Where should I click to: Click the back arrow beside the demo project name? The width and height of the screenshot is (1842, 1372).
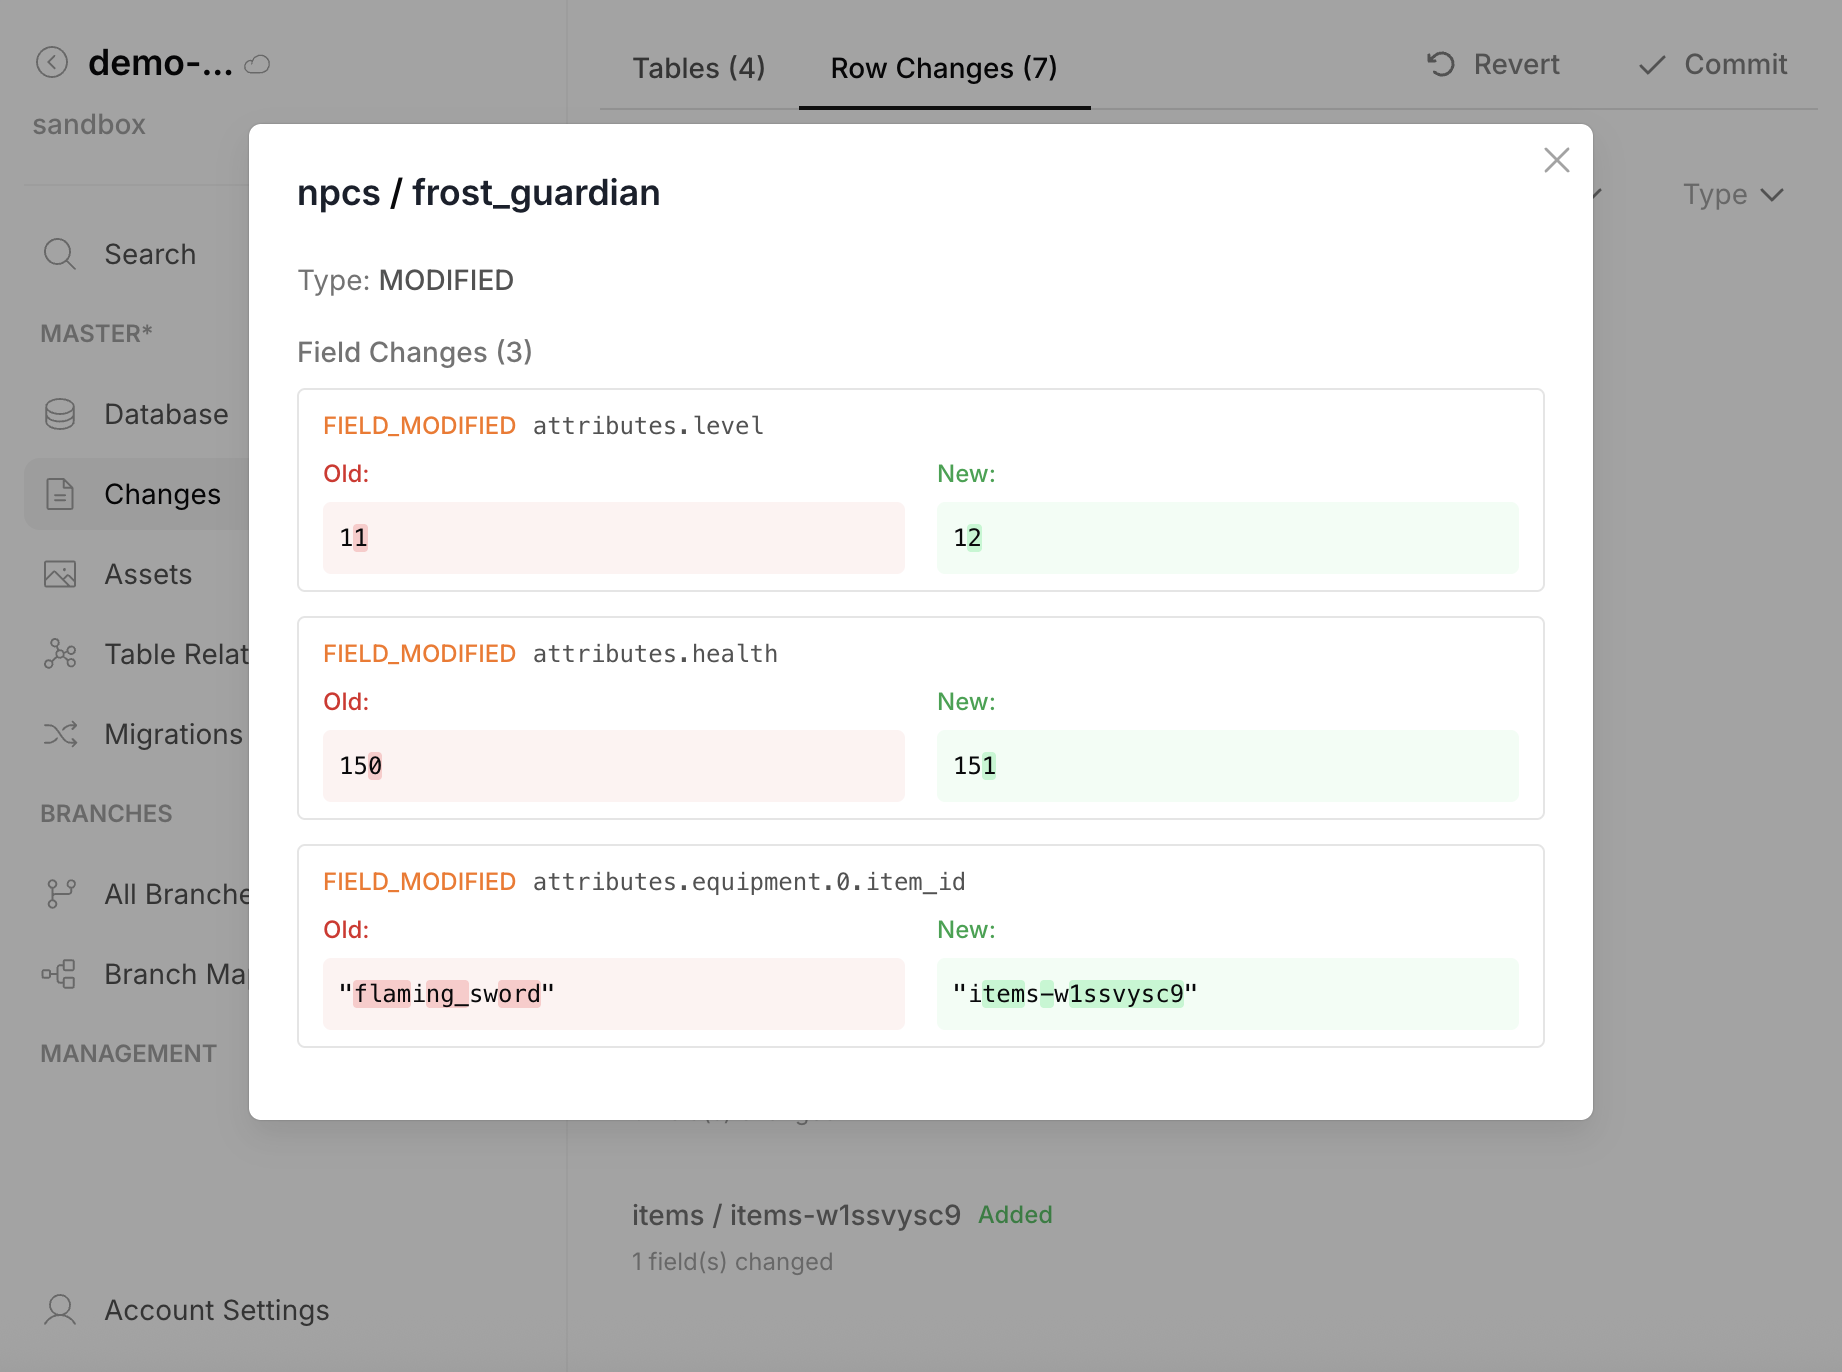pyautogui.click(x=51, y=63)
